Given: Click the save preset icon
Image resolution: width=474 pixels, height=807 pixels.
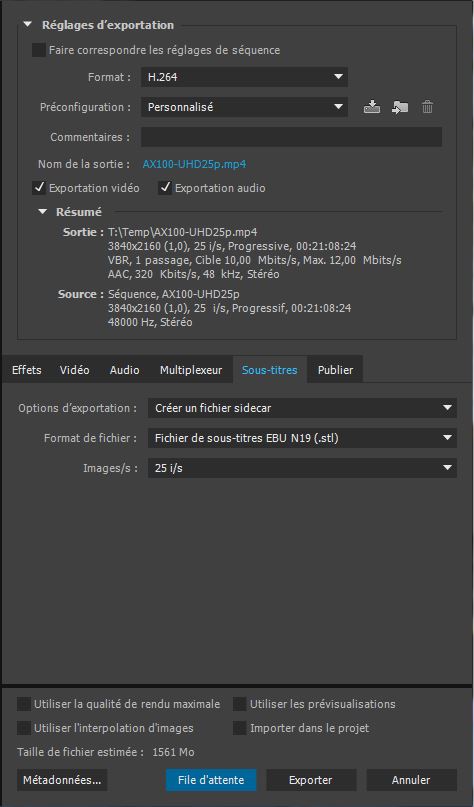Looking at the screenshot, I should tap(372, 107).
